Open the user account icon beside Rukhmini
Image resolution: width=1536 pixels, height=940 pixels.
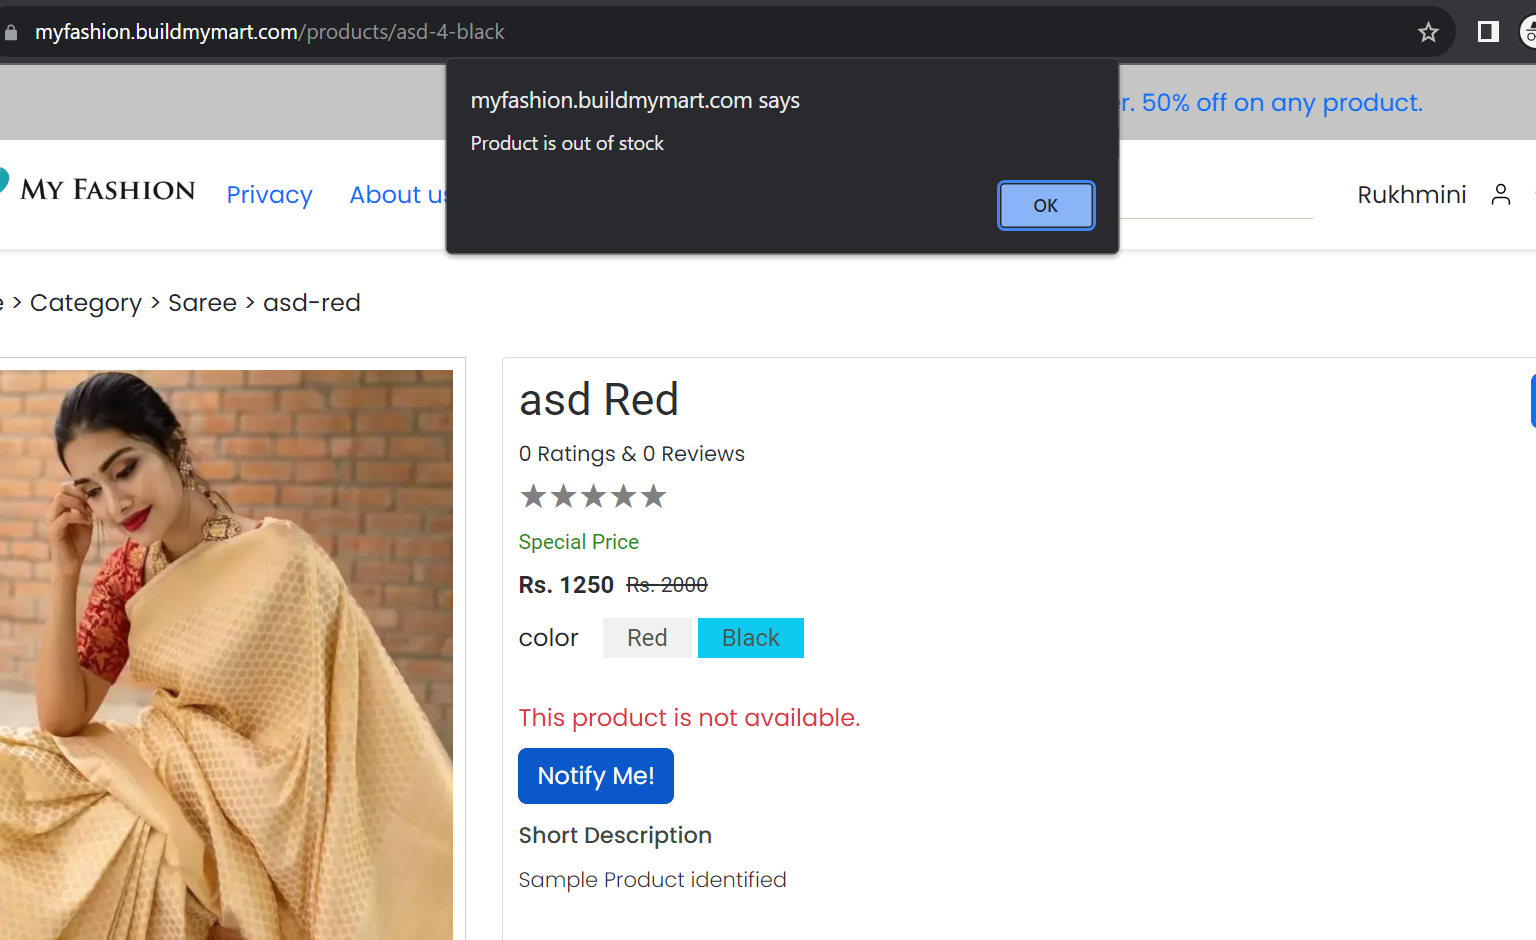coord(1500,194)
